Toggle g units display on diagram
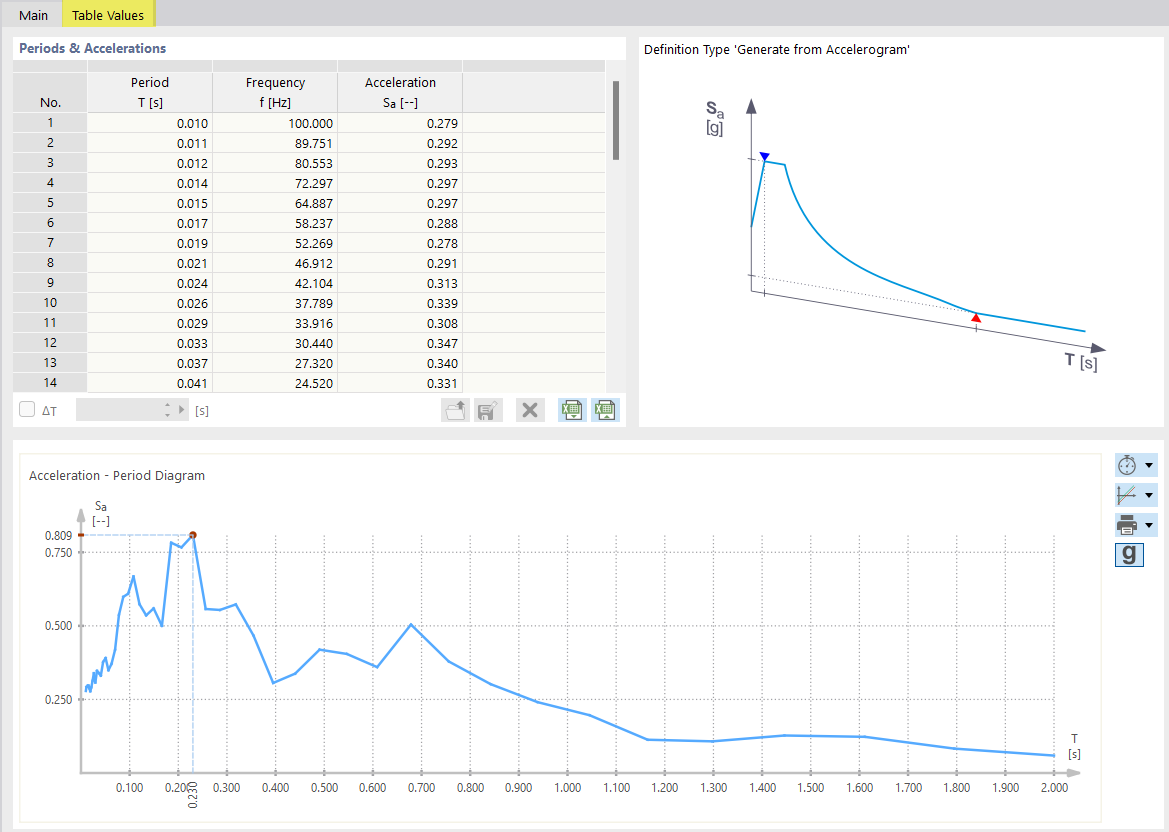 [1128, 555]
